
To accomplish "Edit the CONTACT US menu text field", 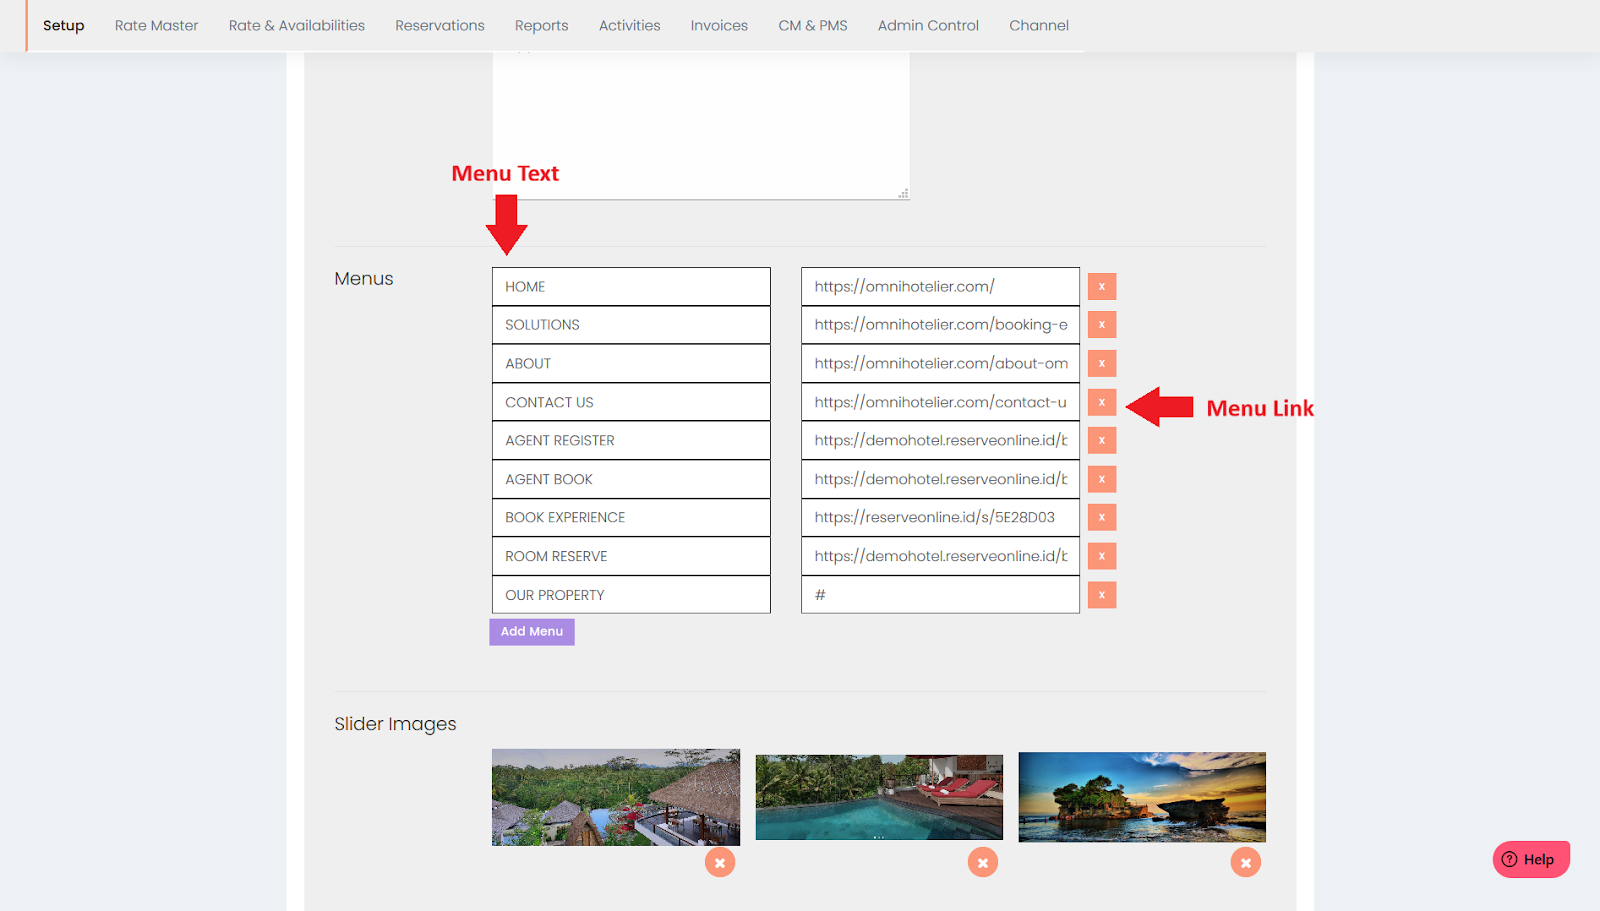I will 631,402.
